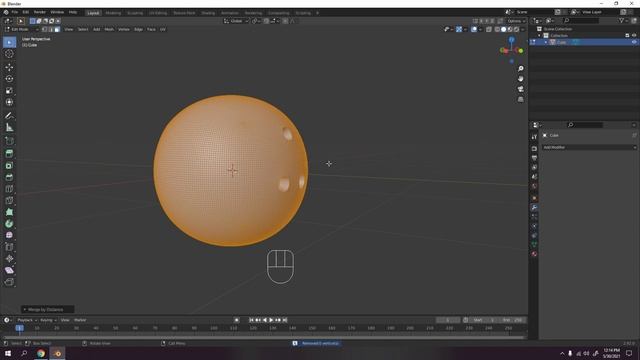
Task: Switch to wireframe viewport shading
Action: tap(497, 29)
